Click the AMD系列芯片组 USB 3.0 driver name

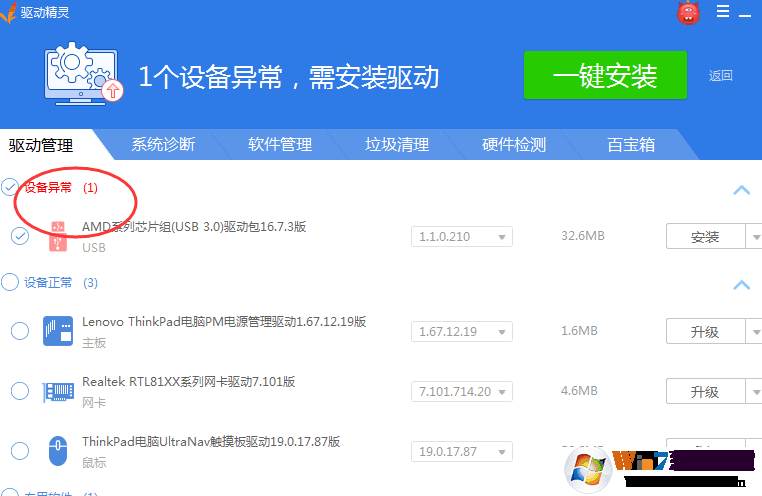tap(194, 226)
